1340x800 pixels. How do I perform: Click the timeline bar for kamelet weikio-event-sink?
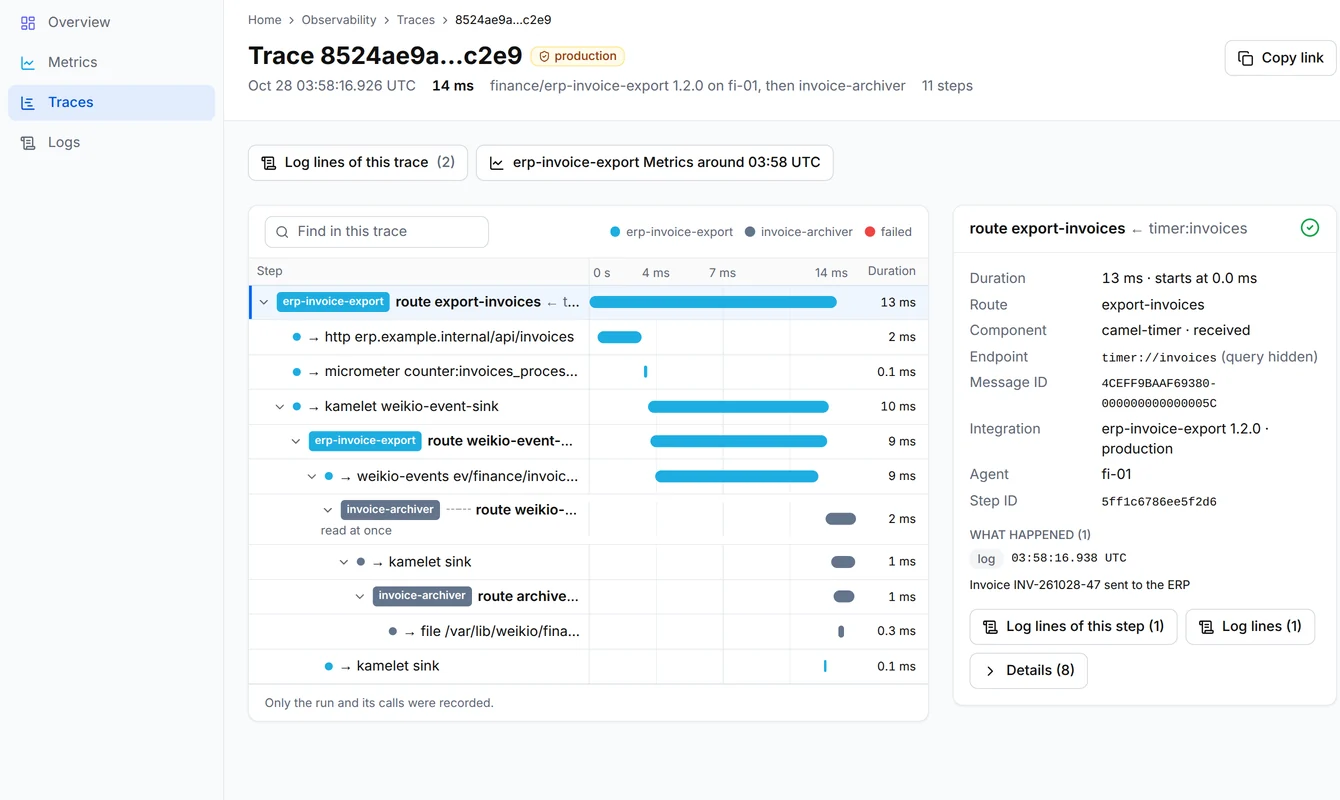pyautogui.click(x=738, y=406)
